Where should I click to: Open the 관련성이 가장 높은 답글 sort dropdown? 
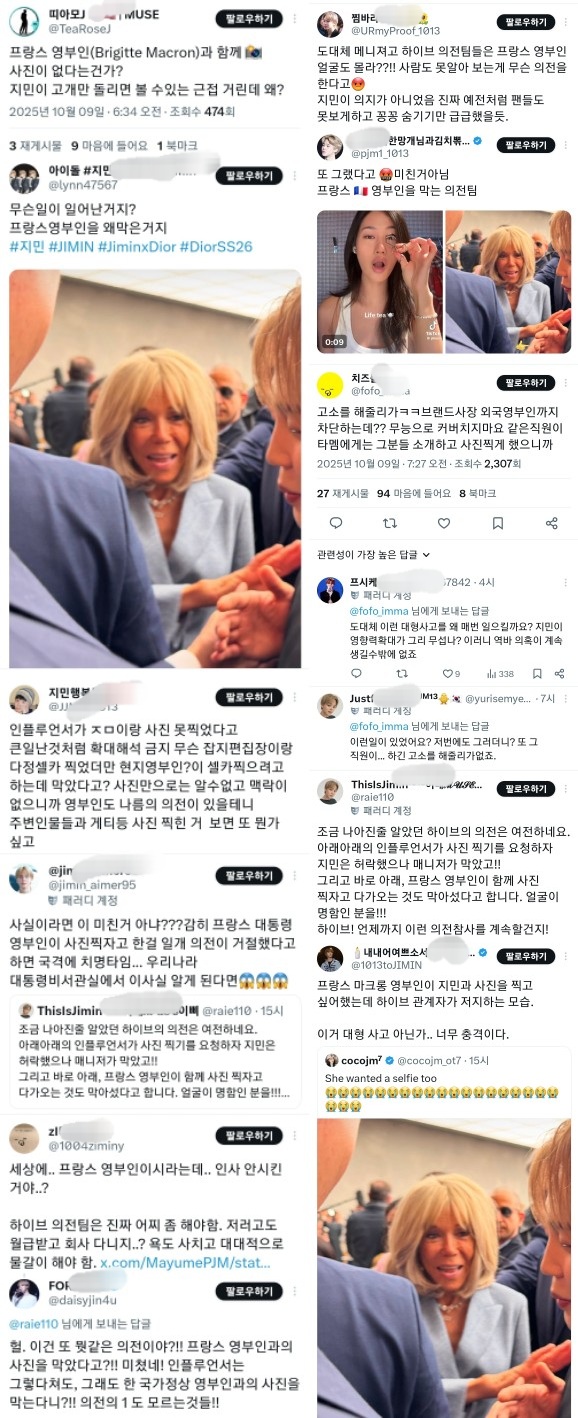click(x=373, y=554)
